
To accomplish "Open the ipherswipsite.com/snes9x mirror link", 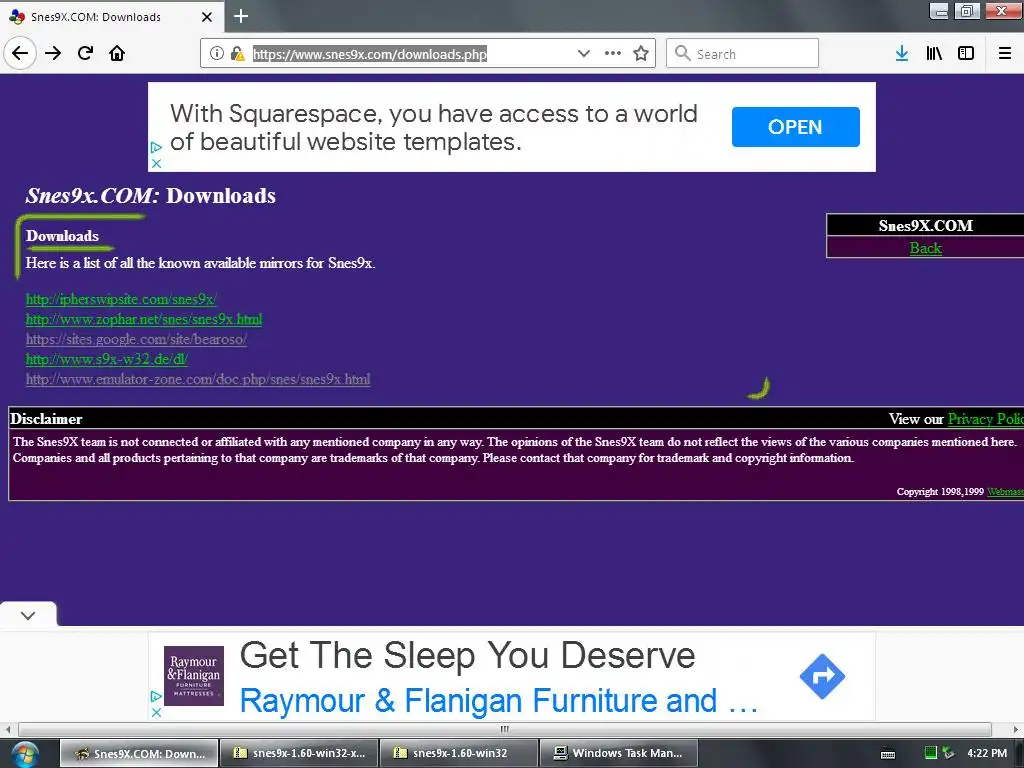I will 121,299.
